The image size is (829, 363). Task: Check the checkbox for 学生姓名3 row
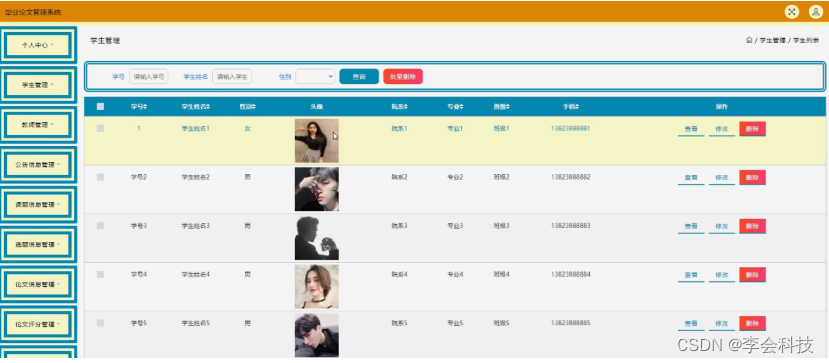100,226
